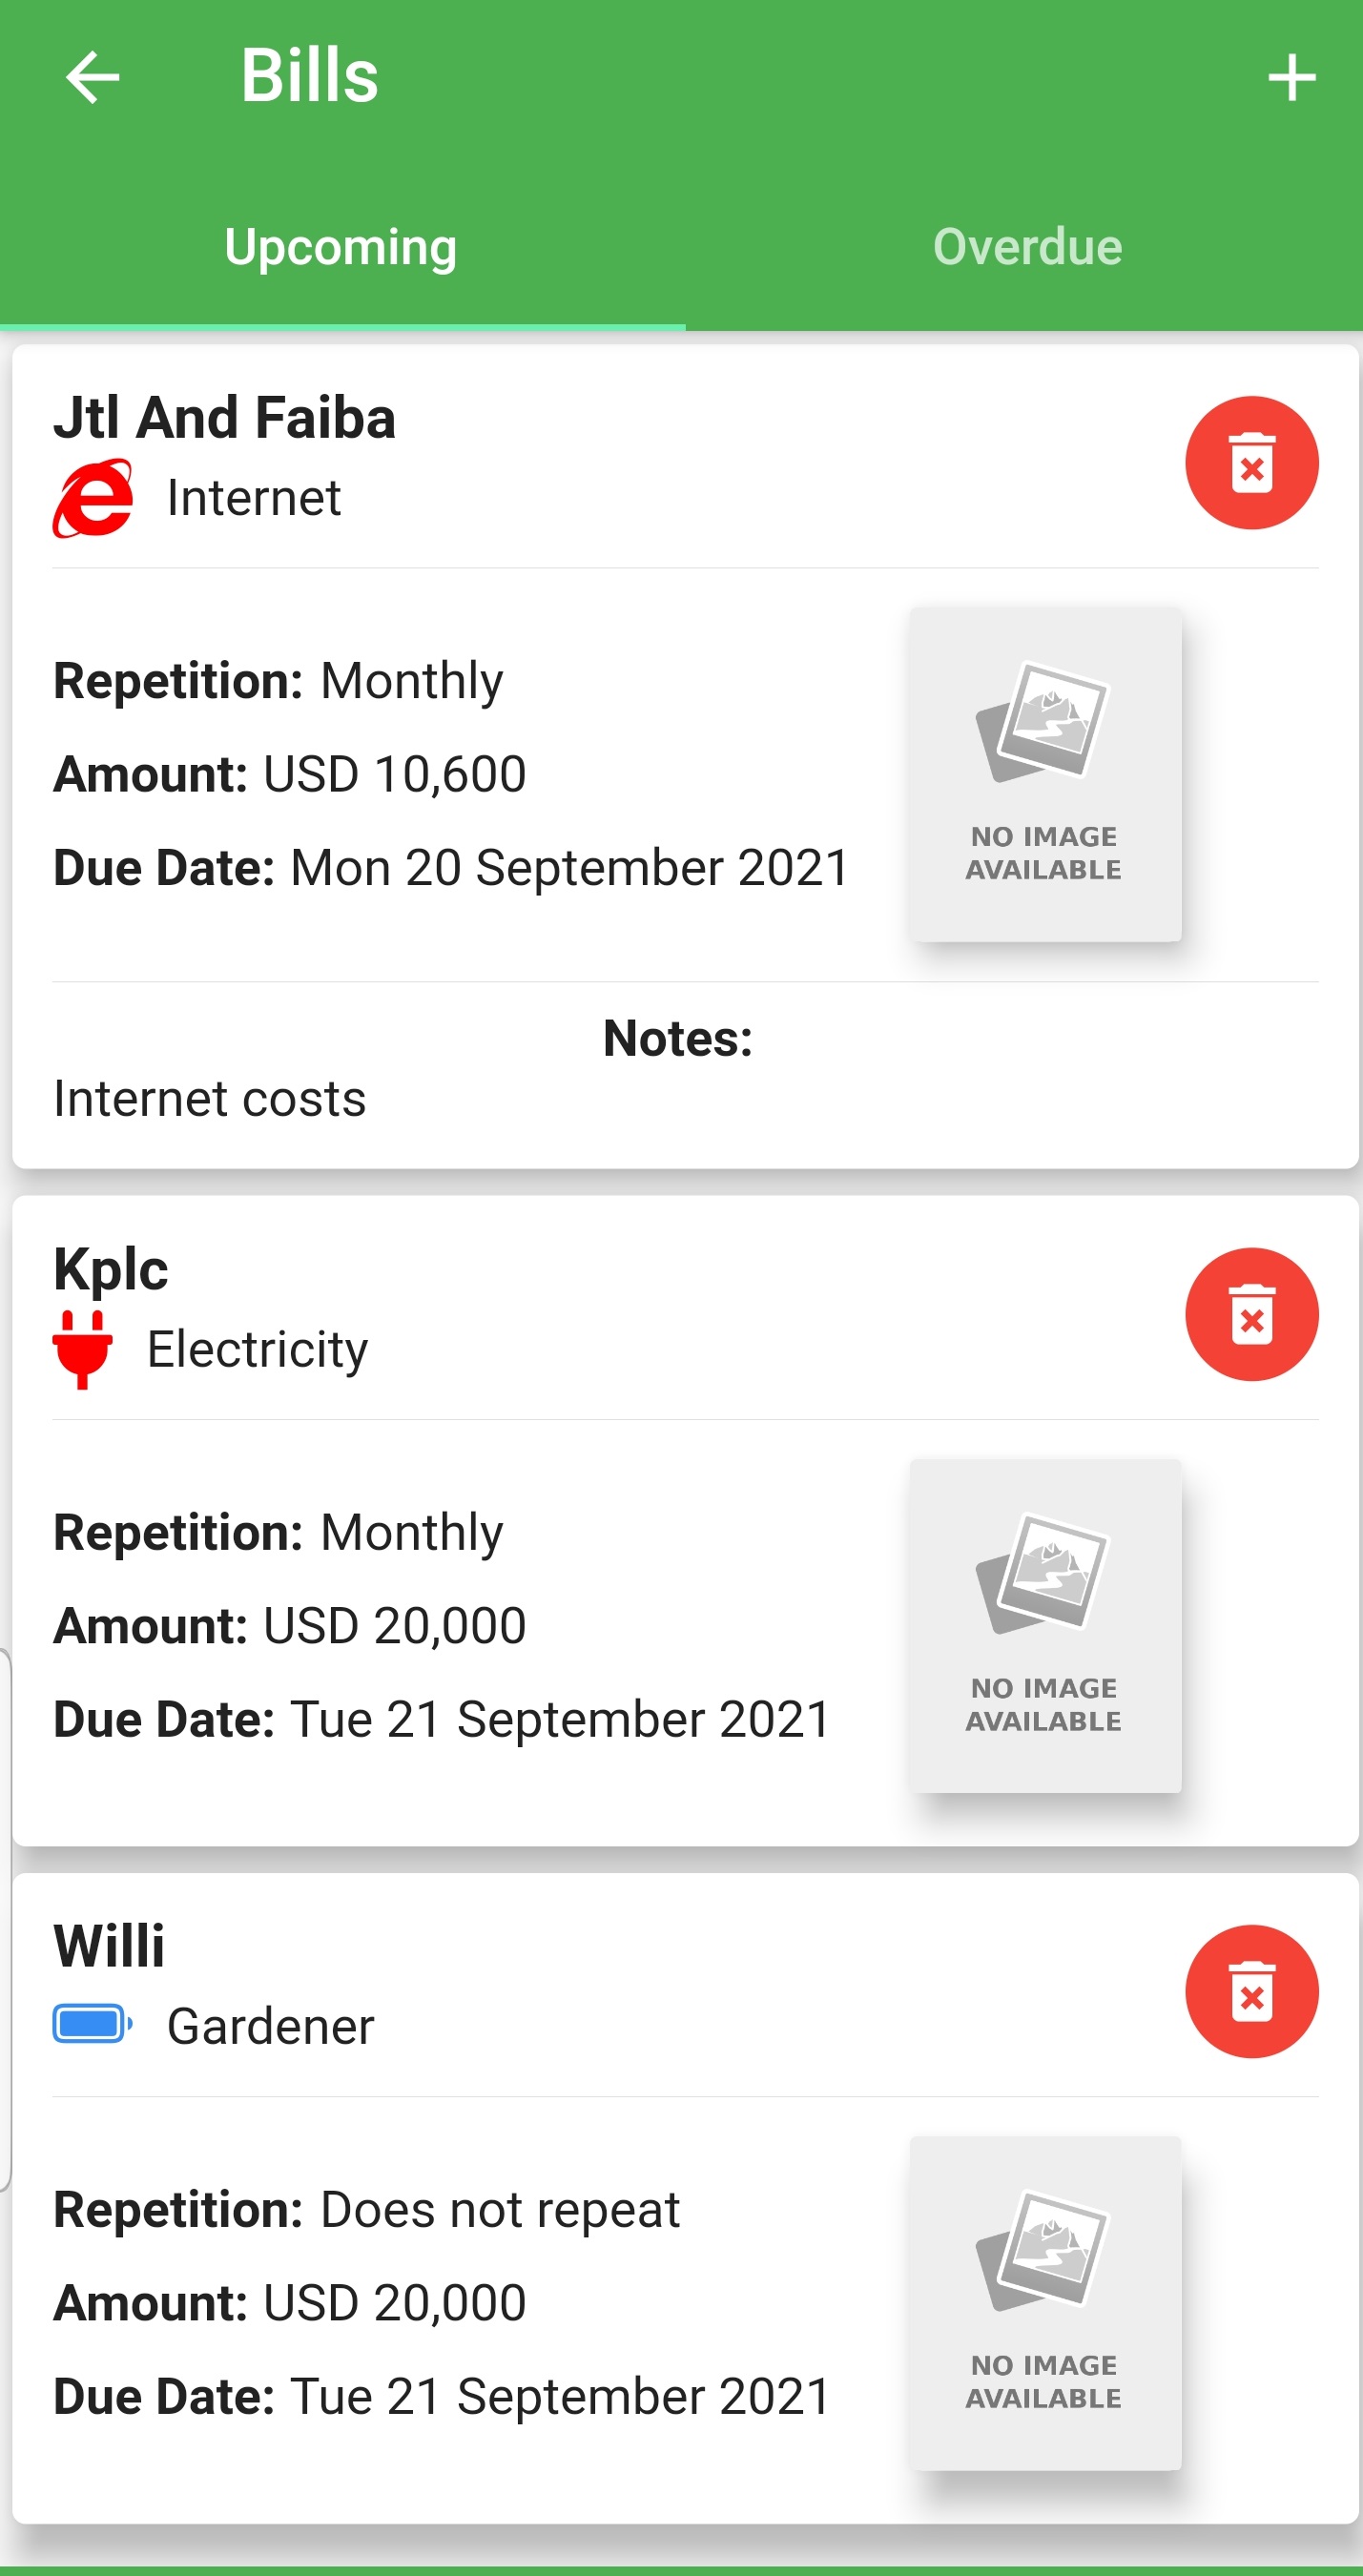Tap the Electricity plug icon
Screen dimensions: 1363x2576
coord(82,1349)
